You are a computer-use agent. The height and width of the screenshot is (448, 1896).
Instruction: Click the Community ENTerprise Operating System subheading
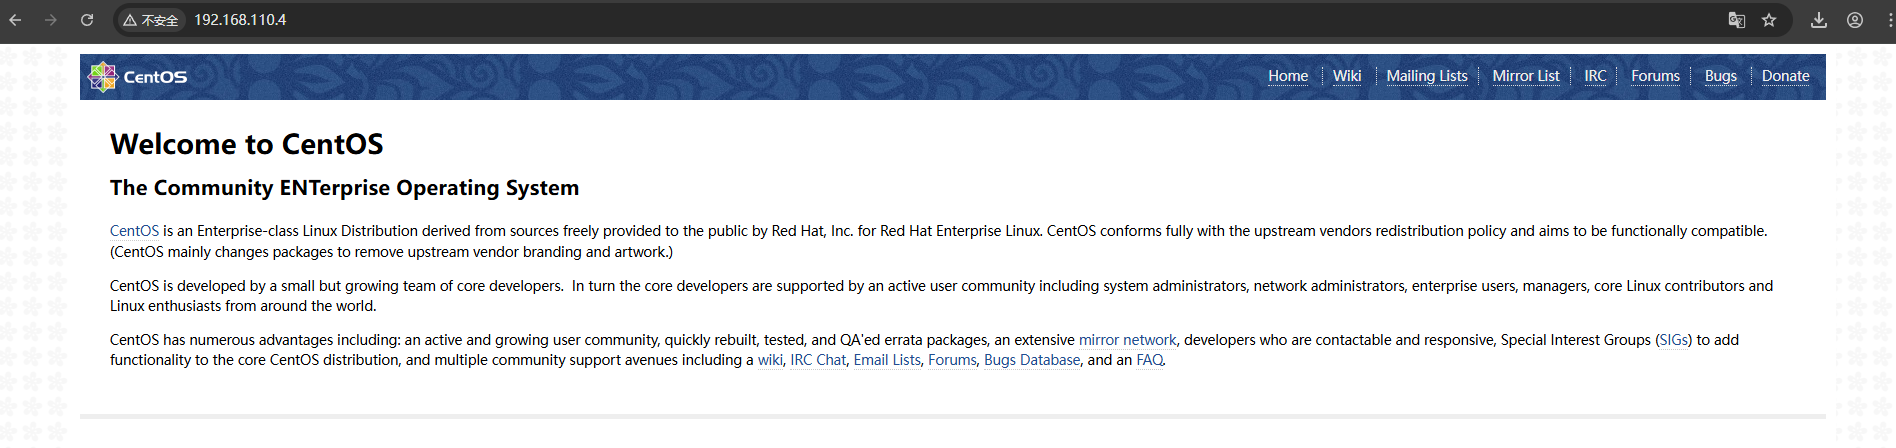(x=344, y=188)
